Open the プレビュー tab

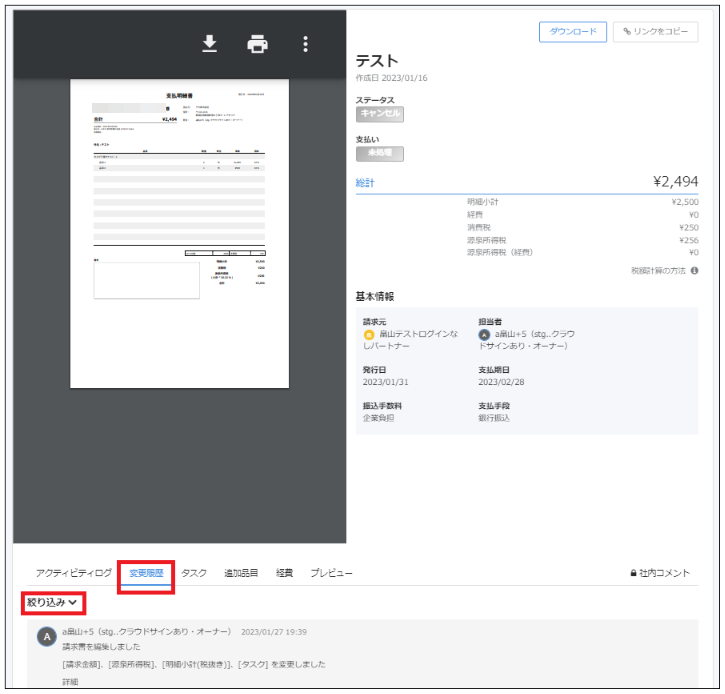coord(331,573)
